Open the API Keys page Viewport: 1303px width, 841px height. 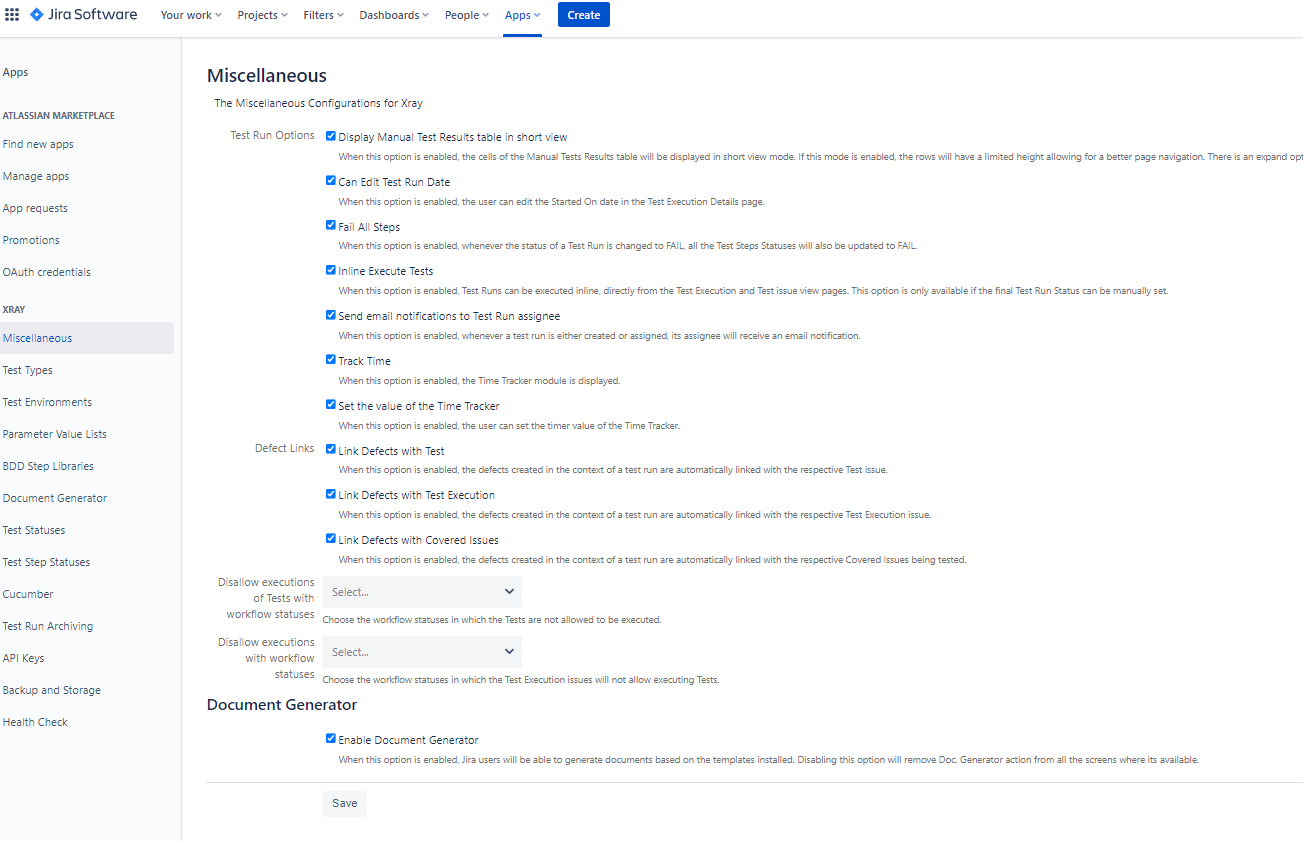point(24,657)
